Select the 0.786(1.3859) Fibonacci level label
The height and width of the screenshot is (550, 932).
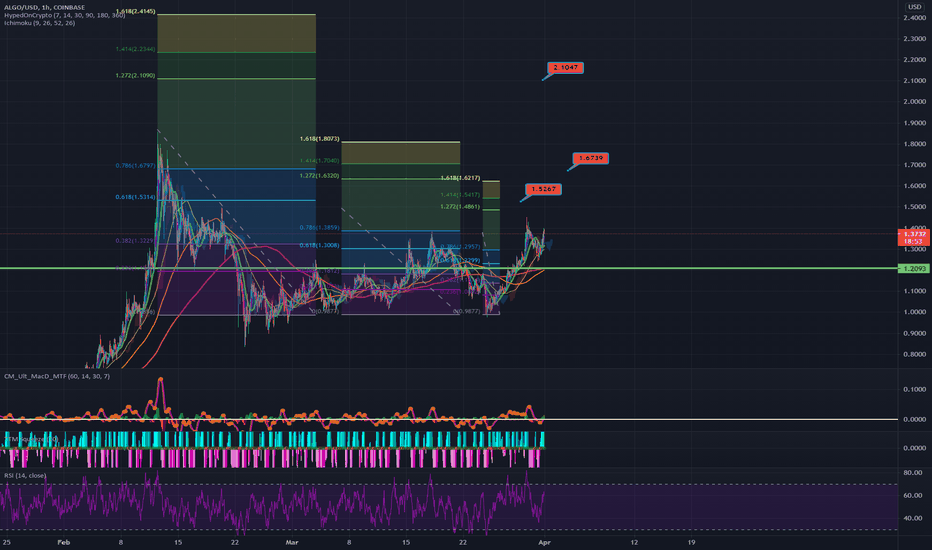(x=320, y=228)
